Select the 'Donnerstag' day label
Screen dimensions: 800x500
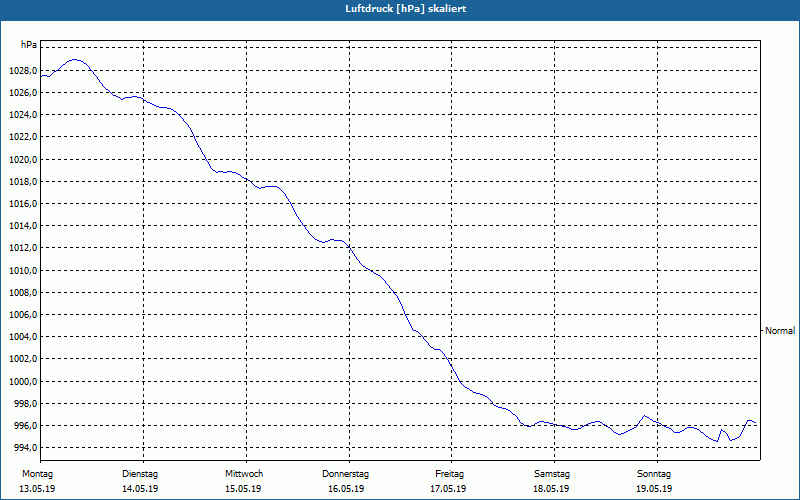click(345, 474)
